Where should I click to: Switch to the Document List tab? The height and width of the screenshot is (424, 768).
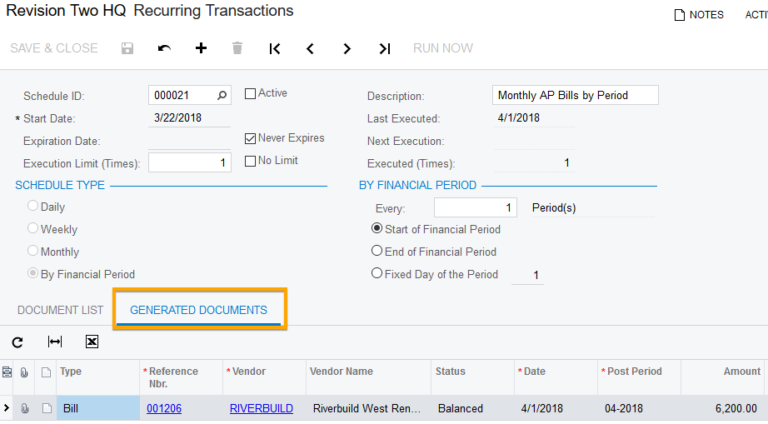[x=60, y=310]
